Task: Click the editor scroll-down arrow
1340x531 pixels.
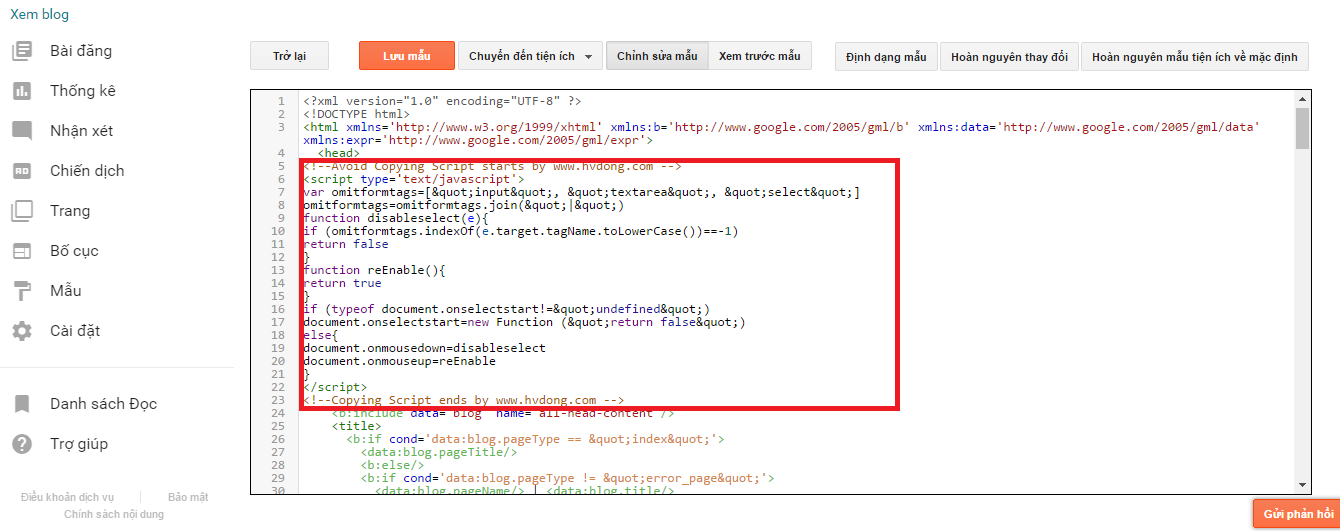Action: pyautogui.click(x=1302, y=485)
